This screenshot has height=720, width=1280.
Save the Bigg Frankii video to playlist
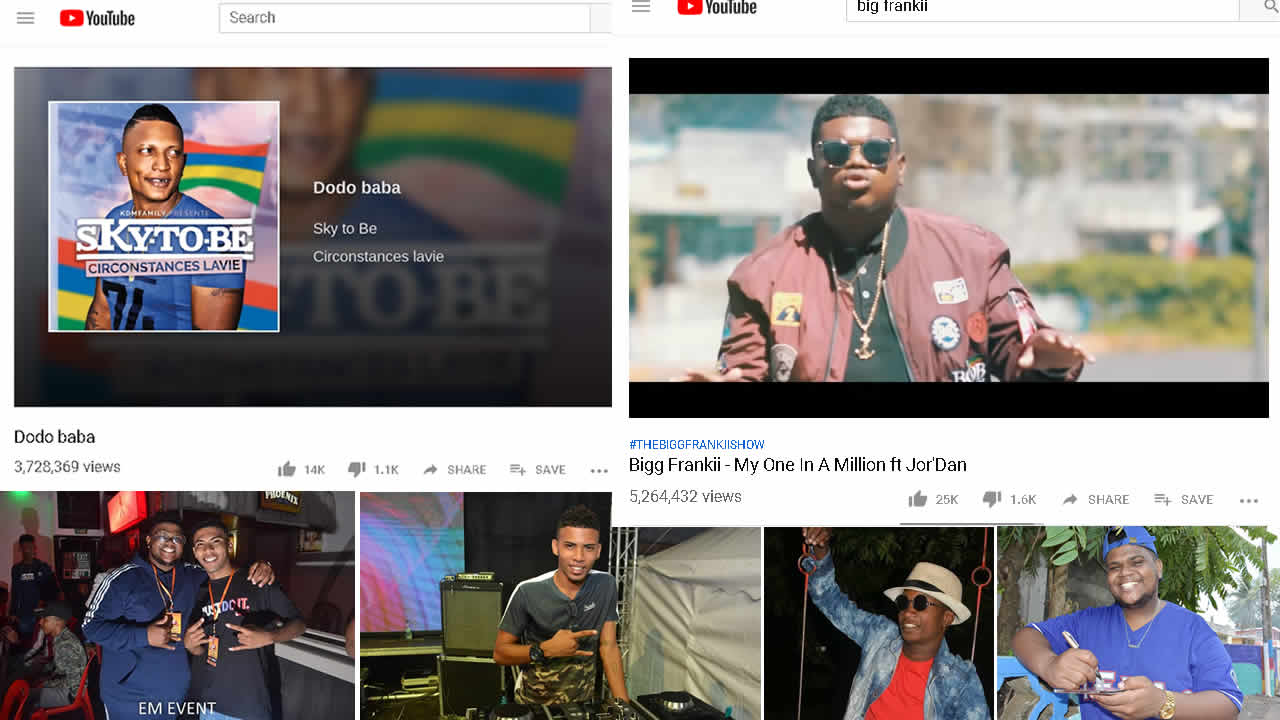(1184, 499)
